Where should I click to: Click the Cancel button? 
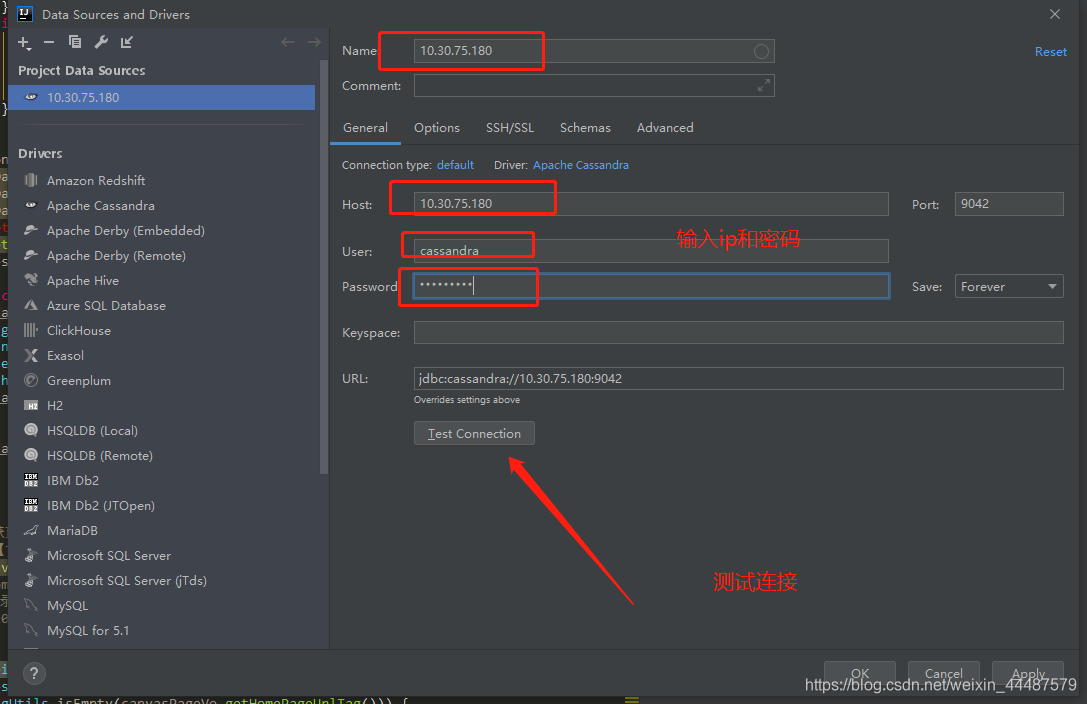coord(943,673)
